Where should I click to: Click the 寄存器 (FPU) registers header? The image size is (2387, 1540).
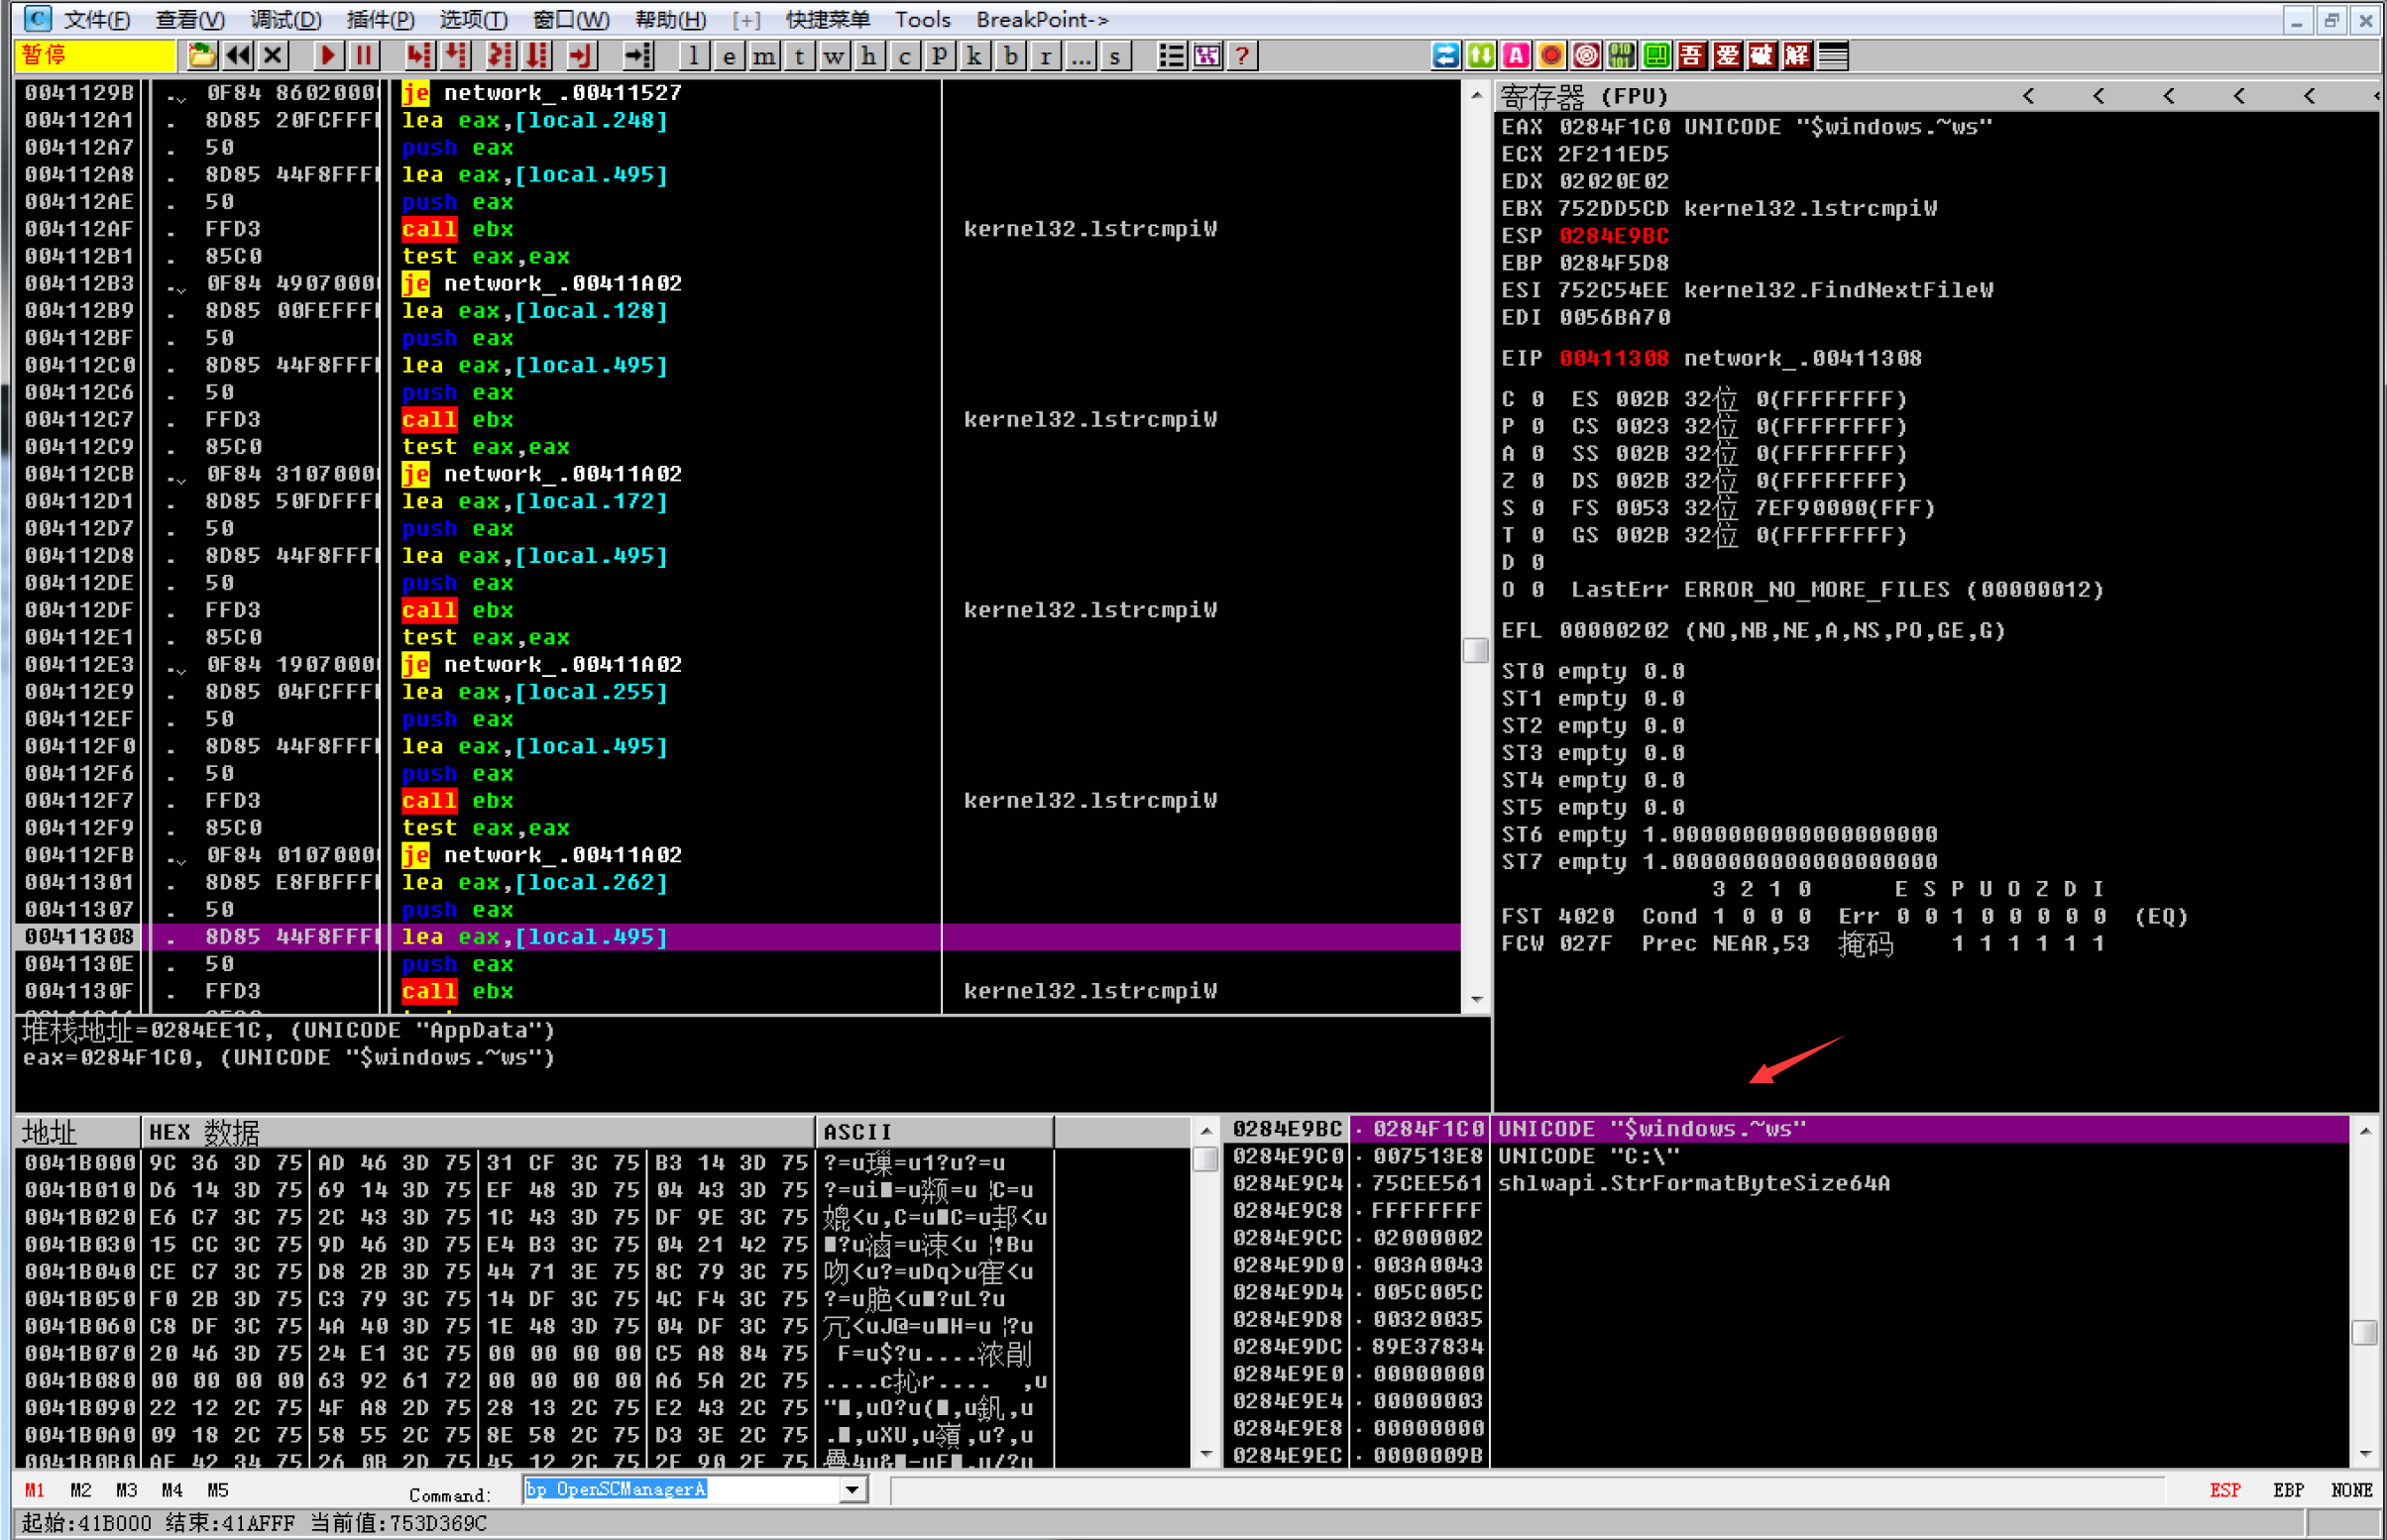pos(1585,96)
